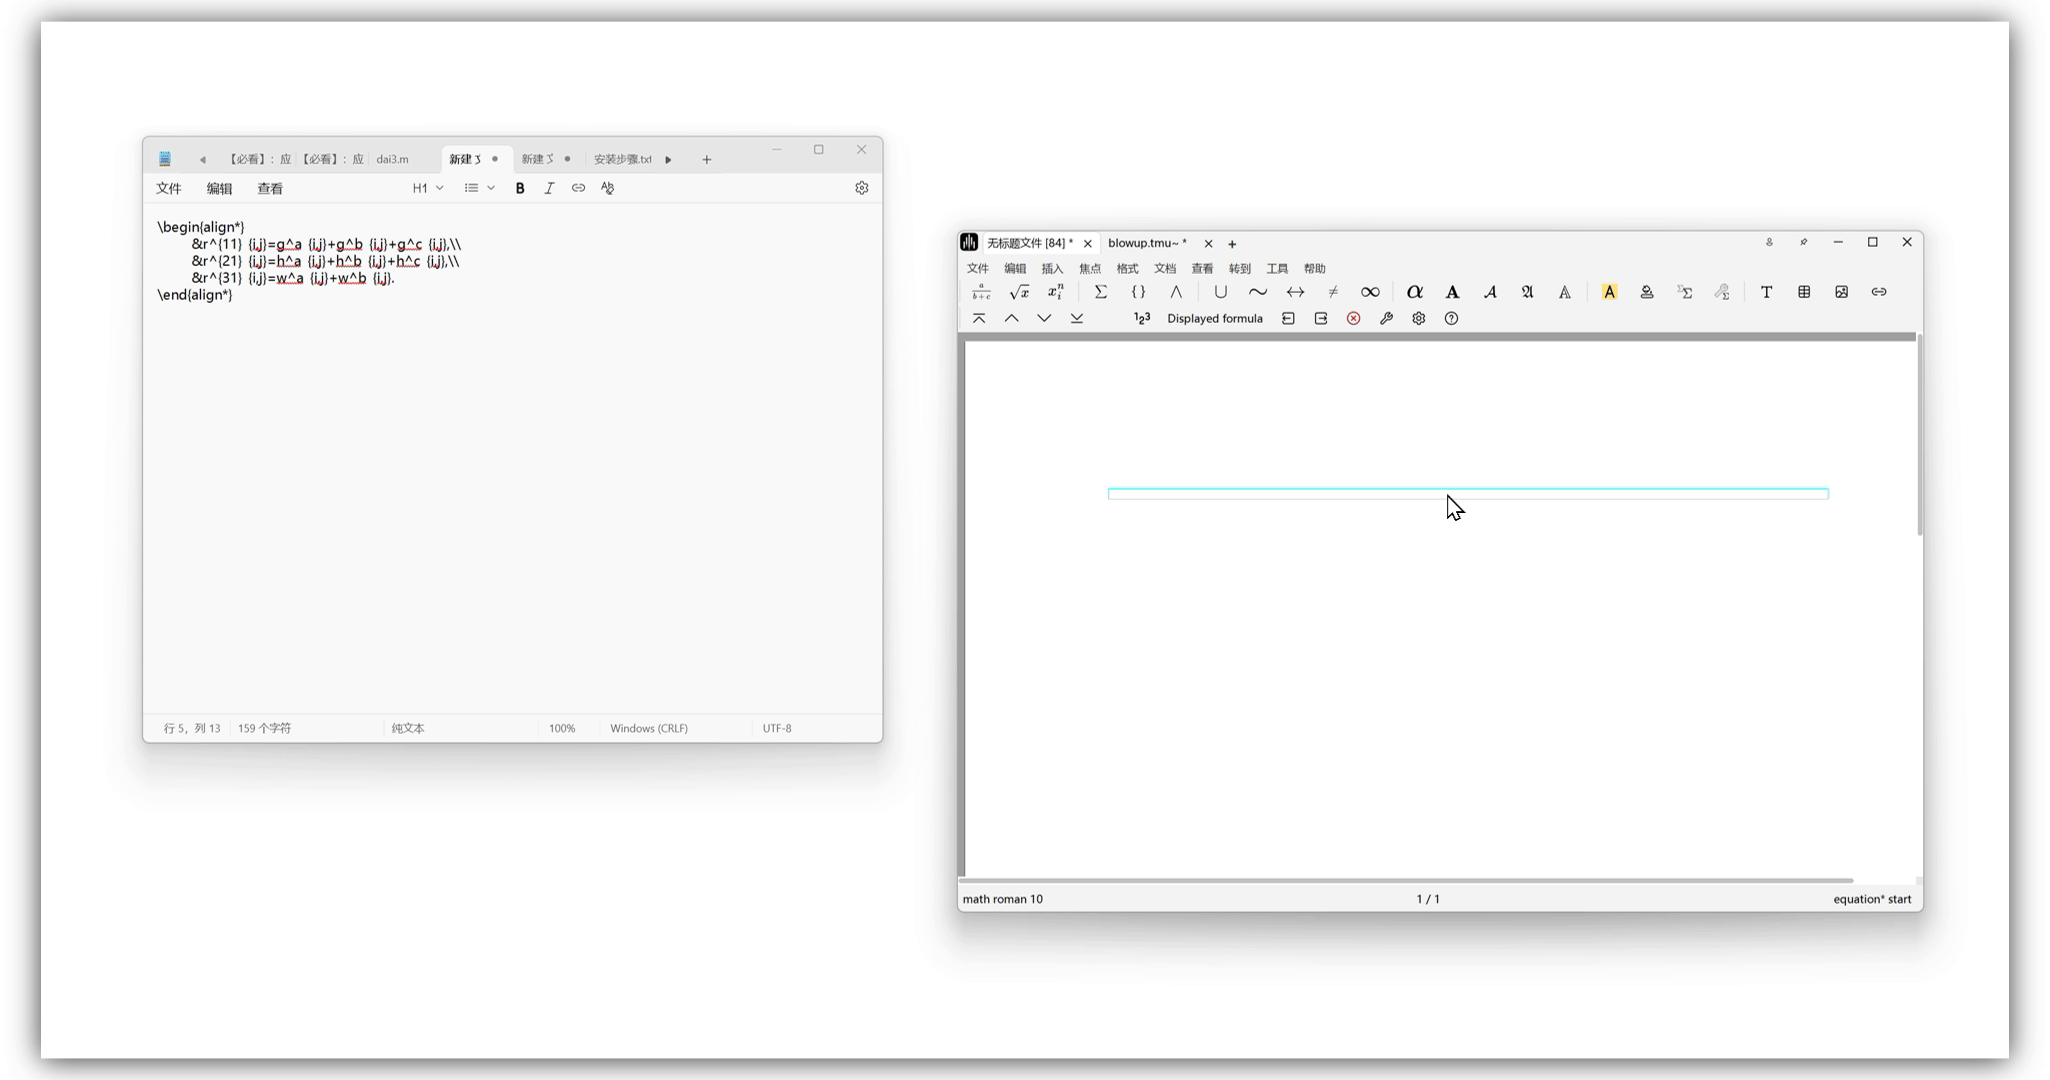The width and height of the screenshot is (2050, 1080).
Task: Click the red circled X icon
Action: click(x=1353, y=318)
